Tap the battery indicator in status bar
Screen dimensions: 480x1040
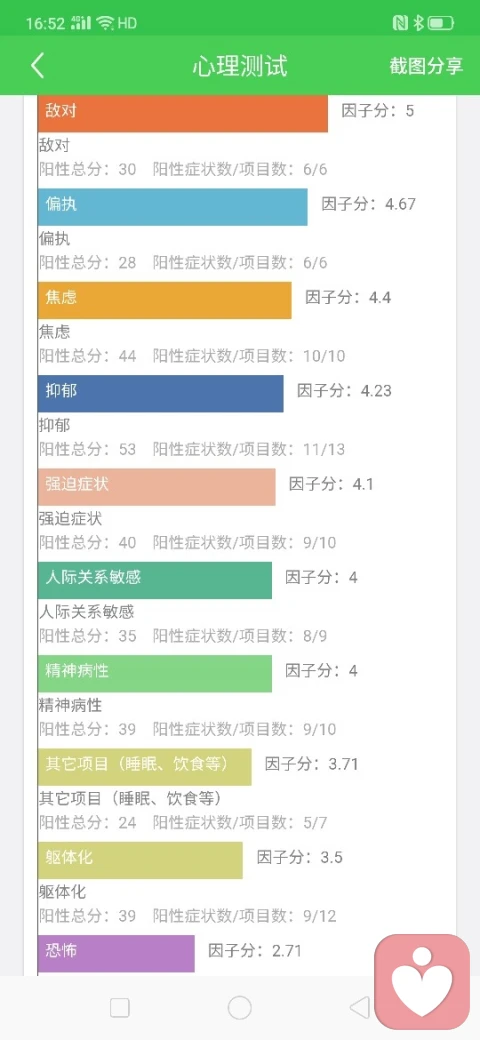coord(440,24)
